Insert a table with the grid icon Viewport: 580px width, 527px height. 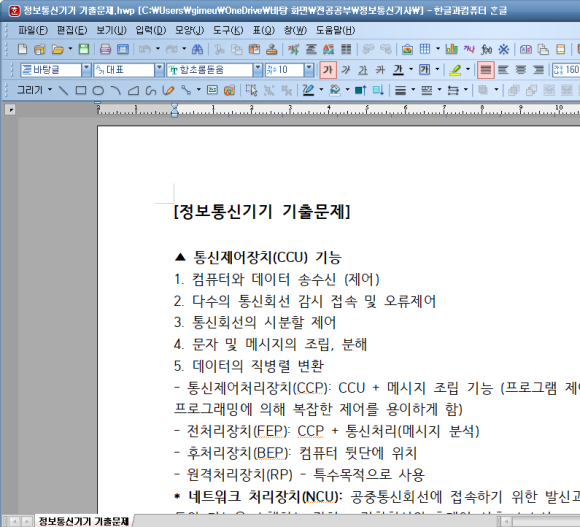pos(425,49)
